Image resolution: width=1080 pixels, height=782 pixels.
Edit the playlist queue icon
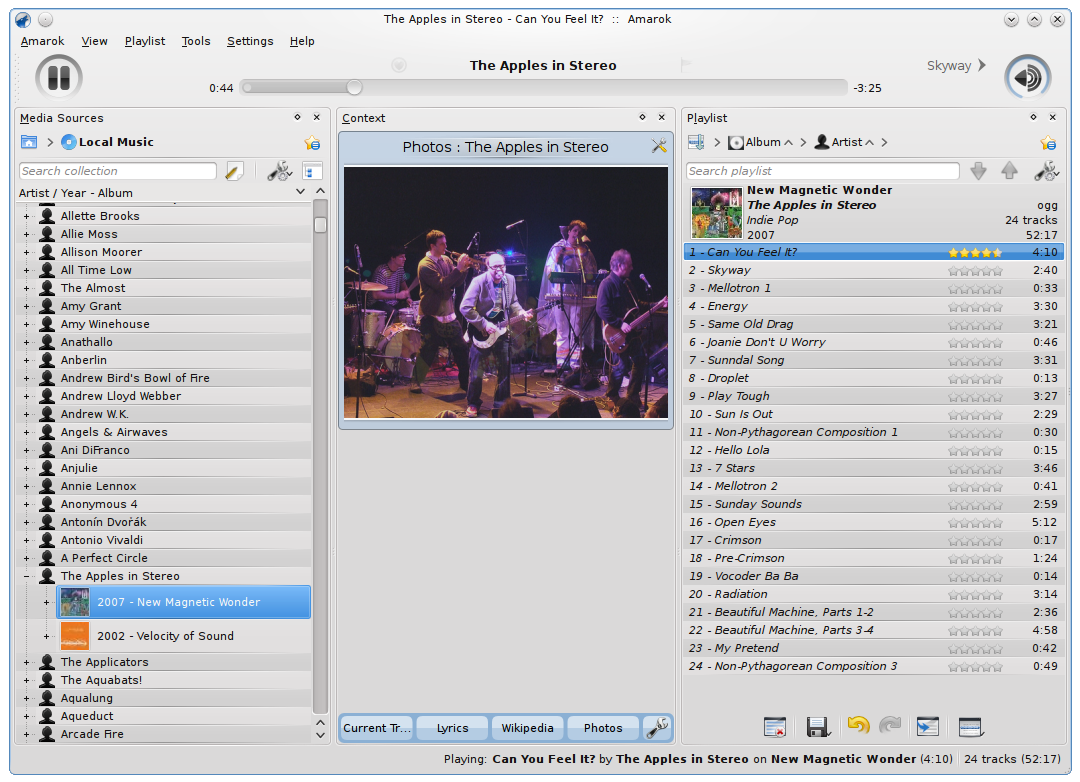pyautogui.click(x=970, y=727)
